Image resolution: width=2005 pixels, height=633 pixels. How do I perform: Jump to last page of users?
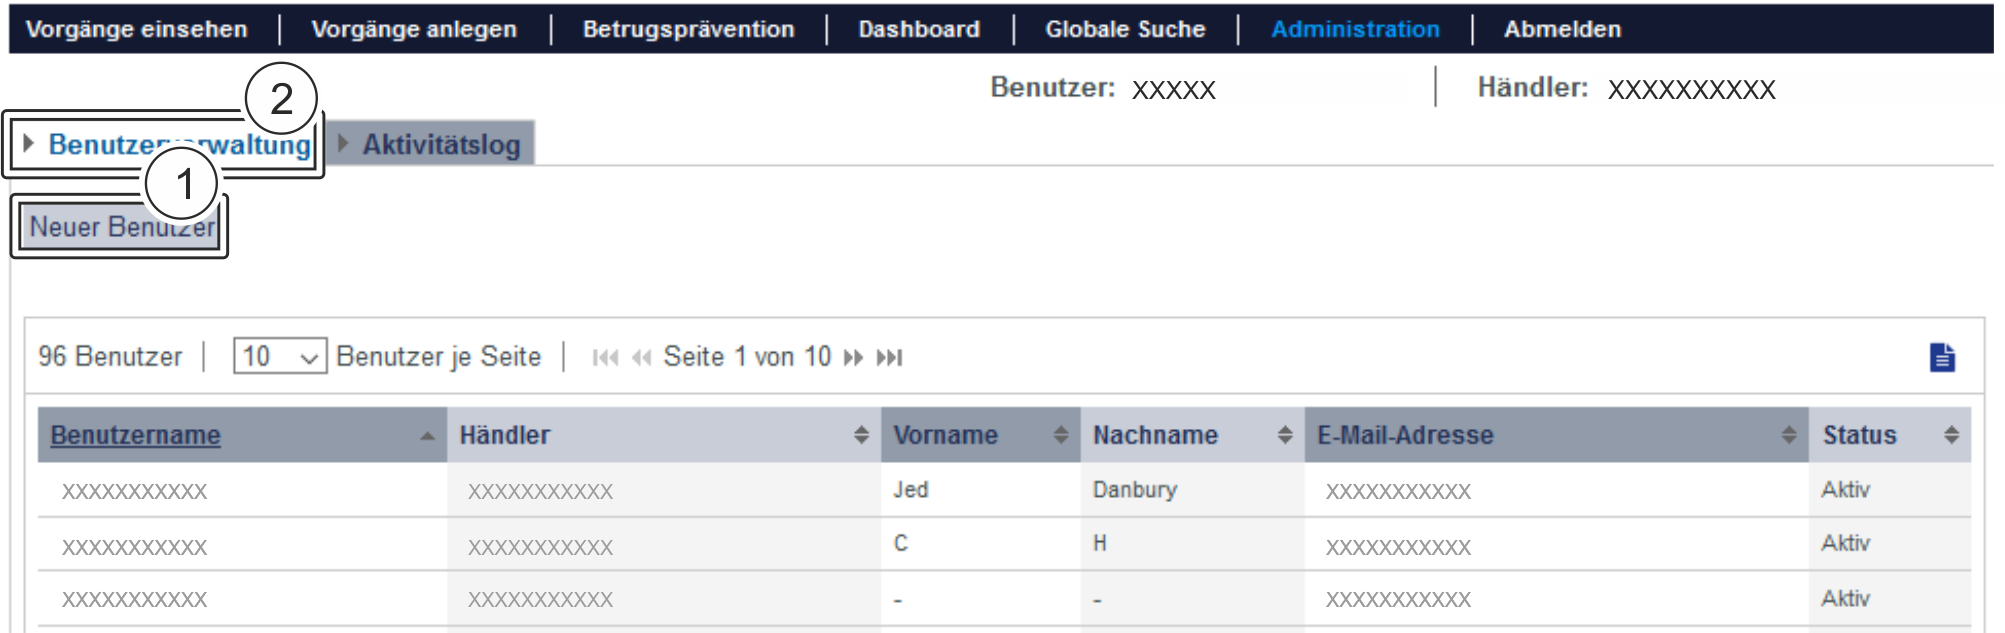(x=889, y=358)
